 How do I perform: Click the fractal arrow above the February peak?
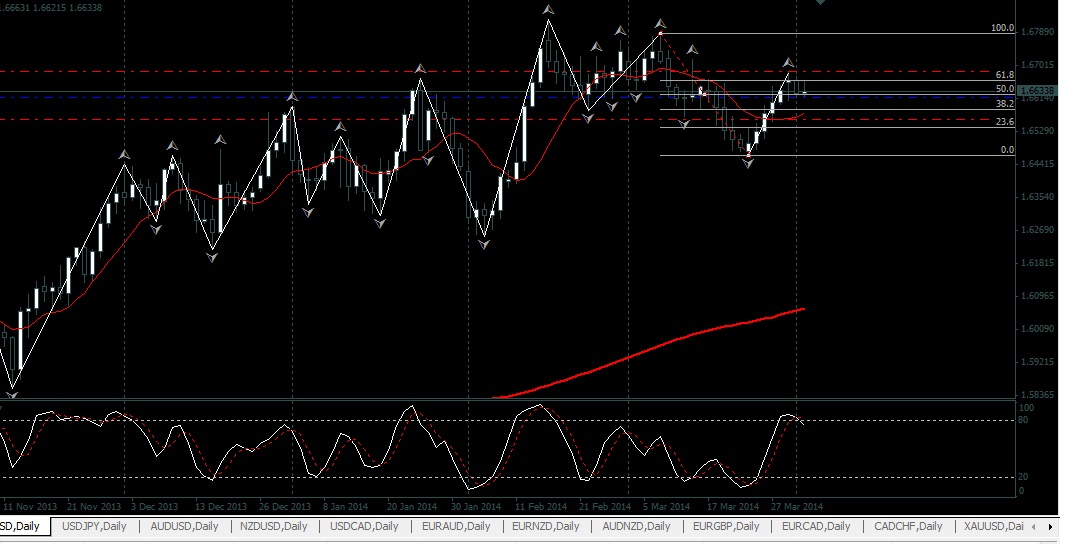tap(548, 10)
